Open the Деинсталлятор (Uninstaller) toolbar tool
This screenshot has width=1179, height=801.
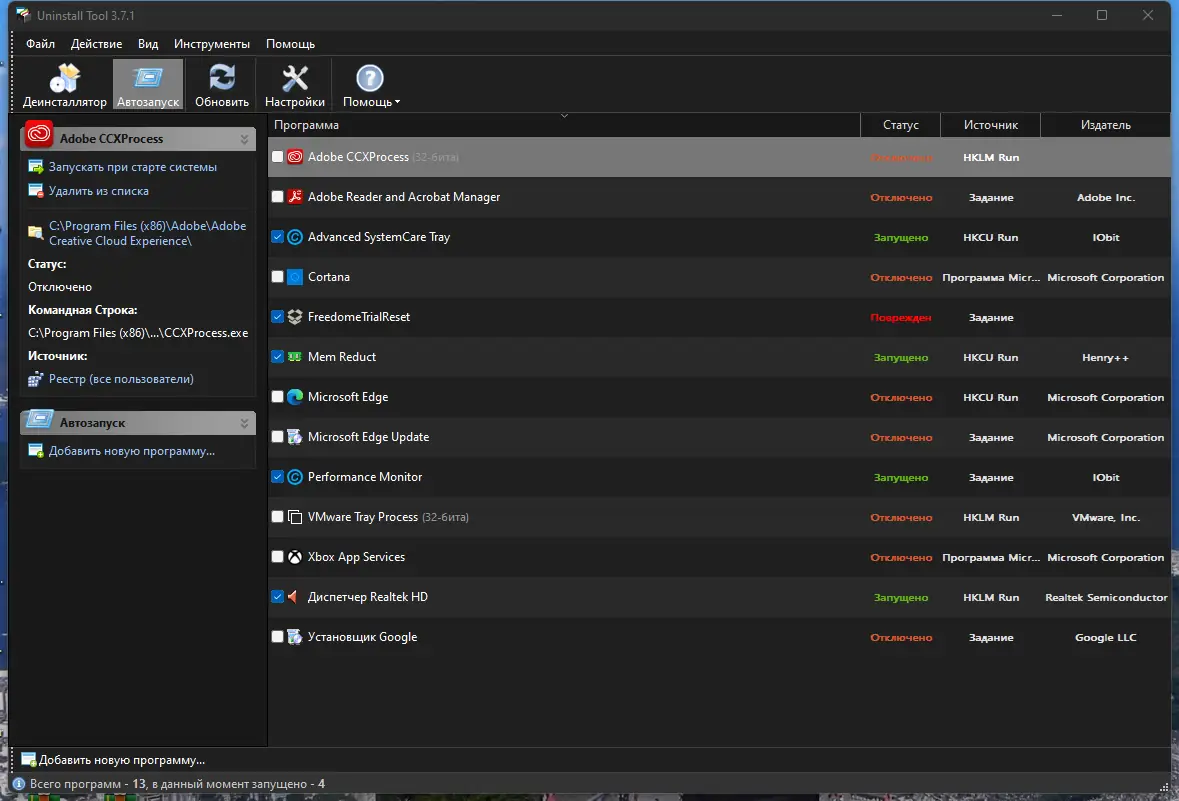pyautogui.click(x=65, y=85)
